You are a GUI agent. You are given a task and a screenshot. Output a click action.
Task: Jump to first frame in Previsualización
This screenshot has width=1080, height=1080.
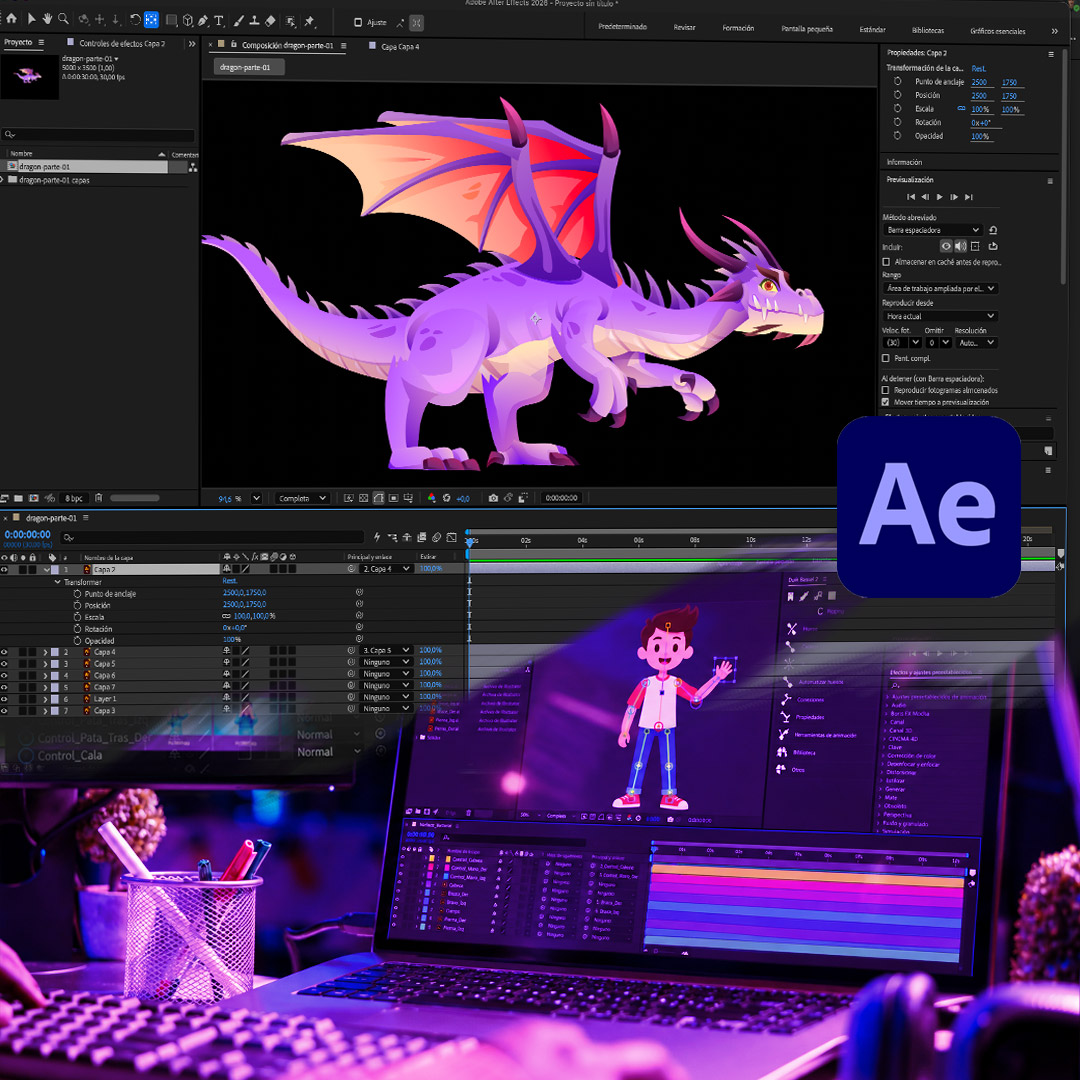click(x=911, y=197)
